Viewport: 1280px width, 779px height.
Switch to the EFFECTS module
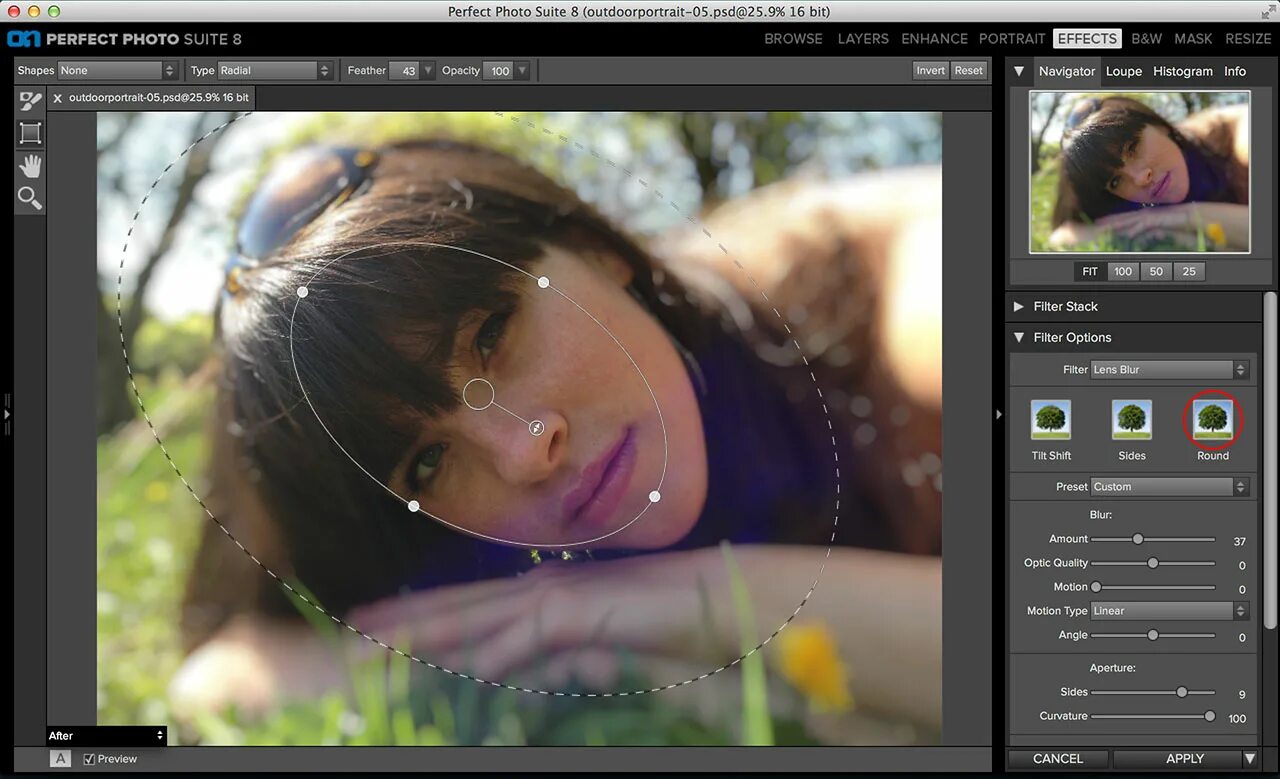click(x=1087, y=39)
